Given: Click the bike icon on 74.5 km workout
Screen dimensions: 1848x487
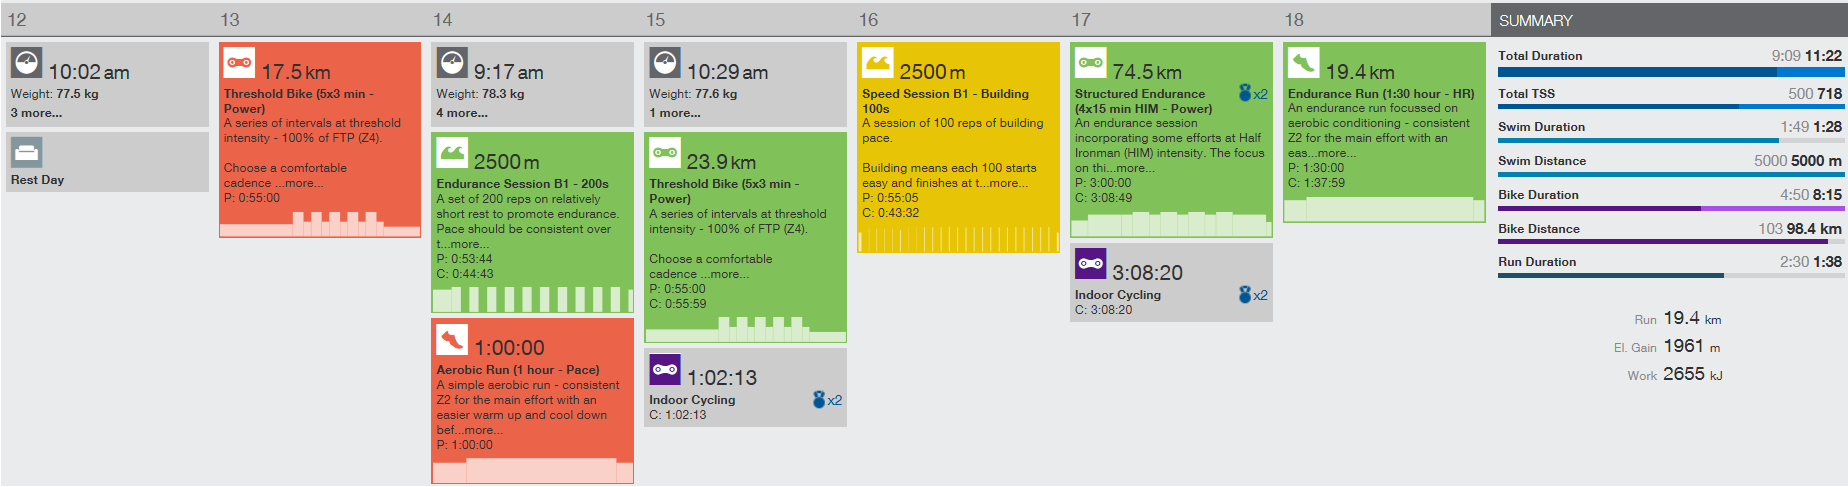Looking at the screenshot, I should tap(1090, 63).
